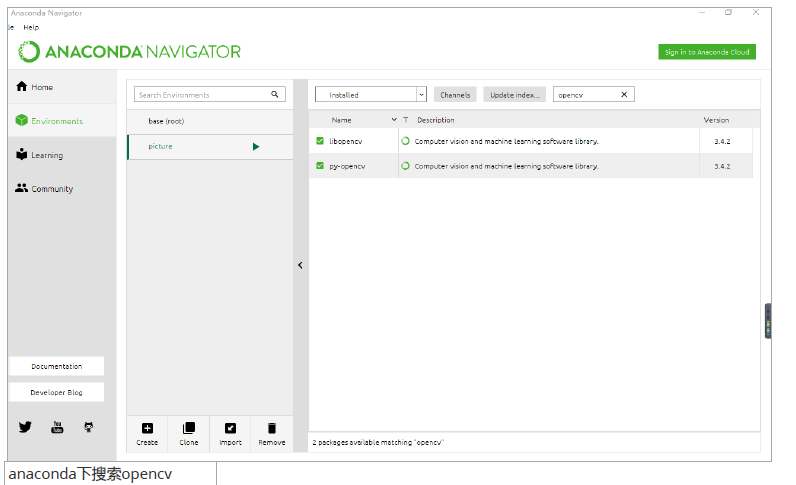Click the search environments magnifier icon

(275, 94)
